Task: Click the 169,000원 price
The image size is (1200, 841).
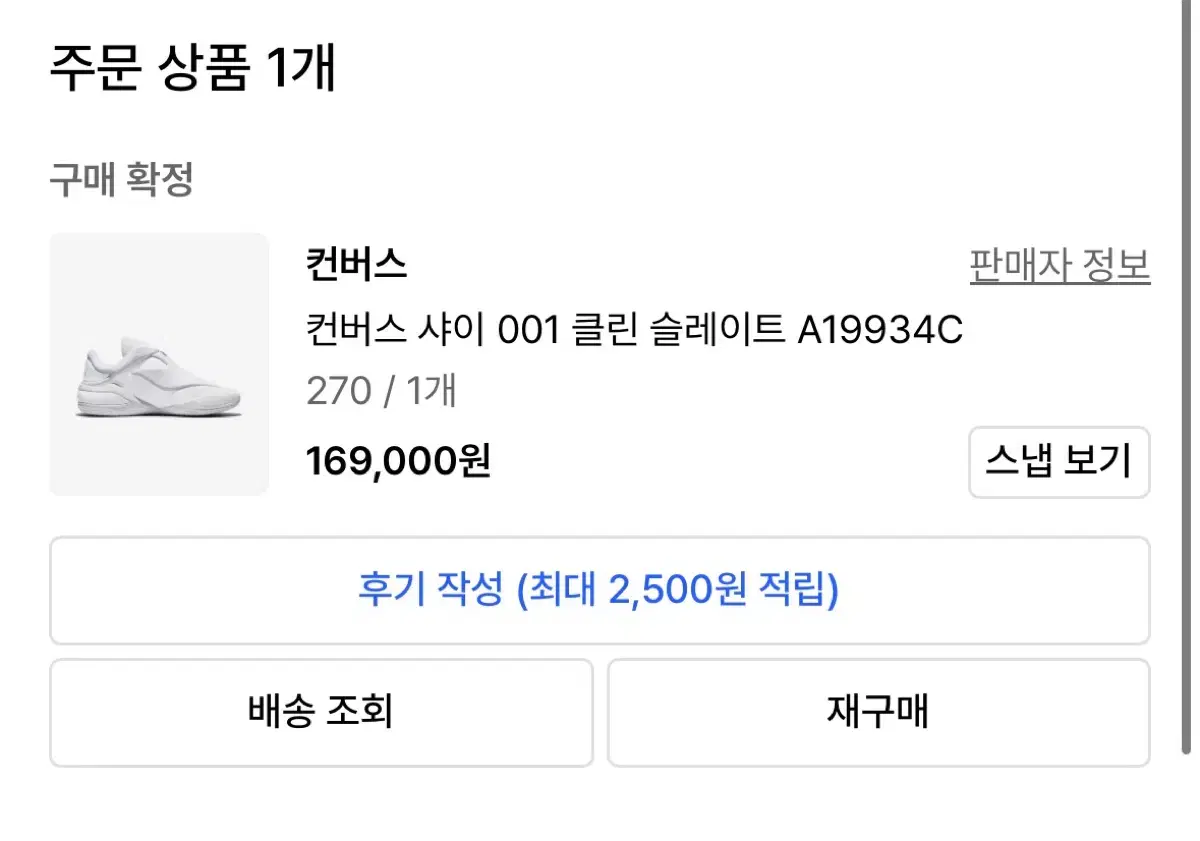Action: coord(398,461)
